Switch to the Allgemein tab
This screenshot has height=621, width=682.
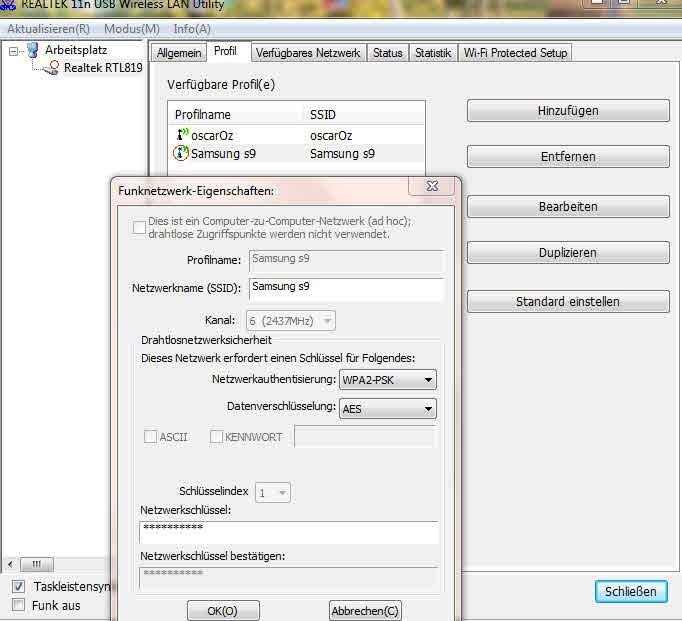coord(179,53)
